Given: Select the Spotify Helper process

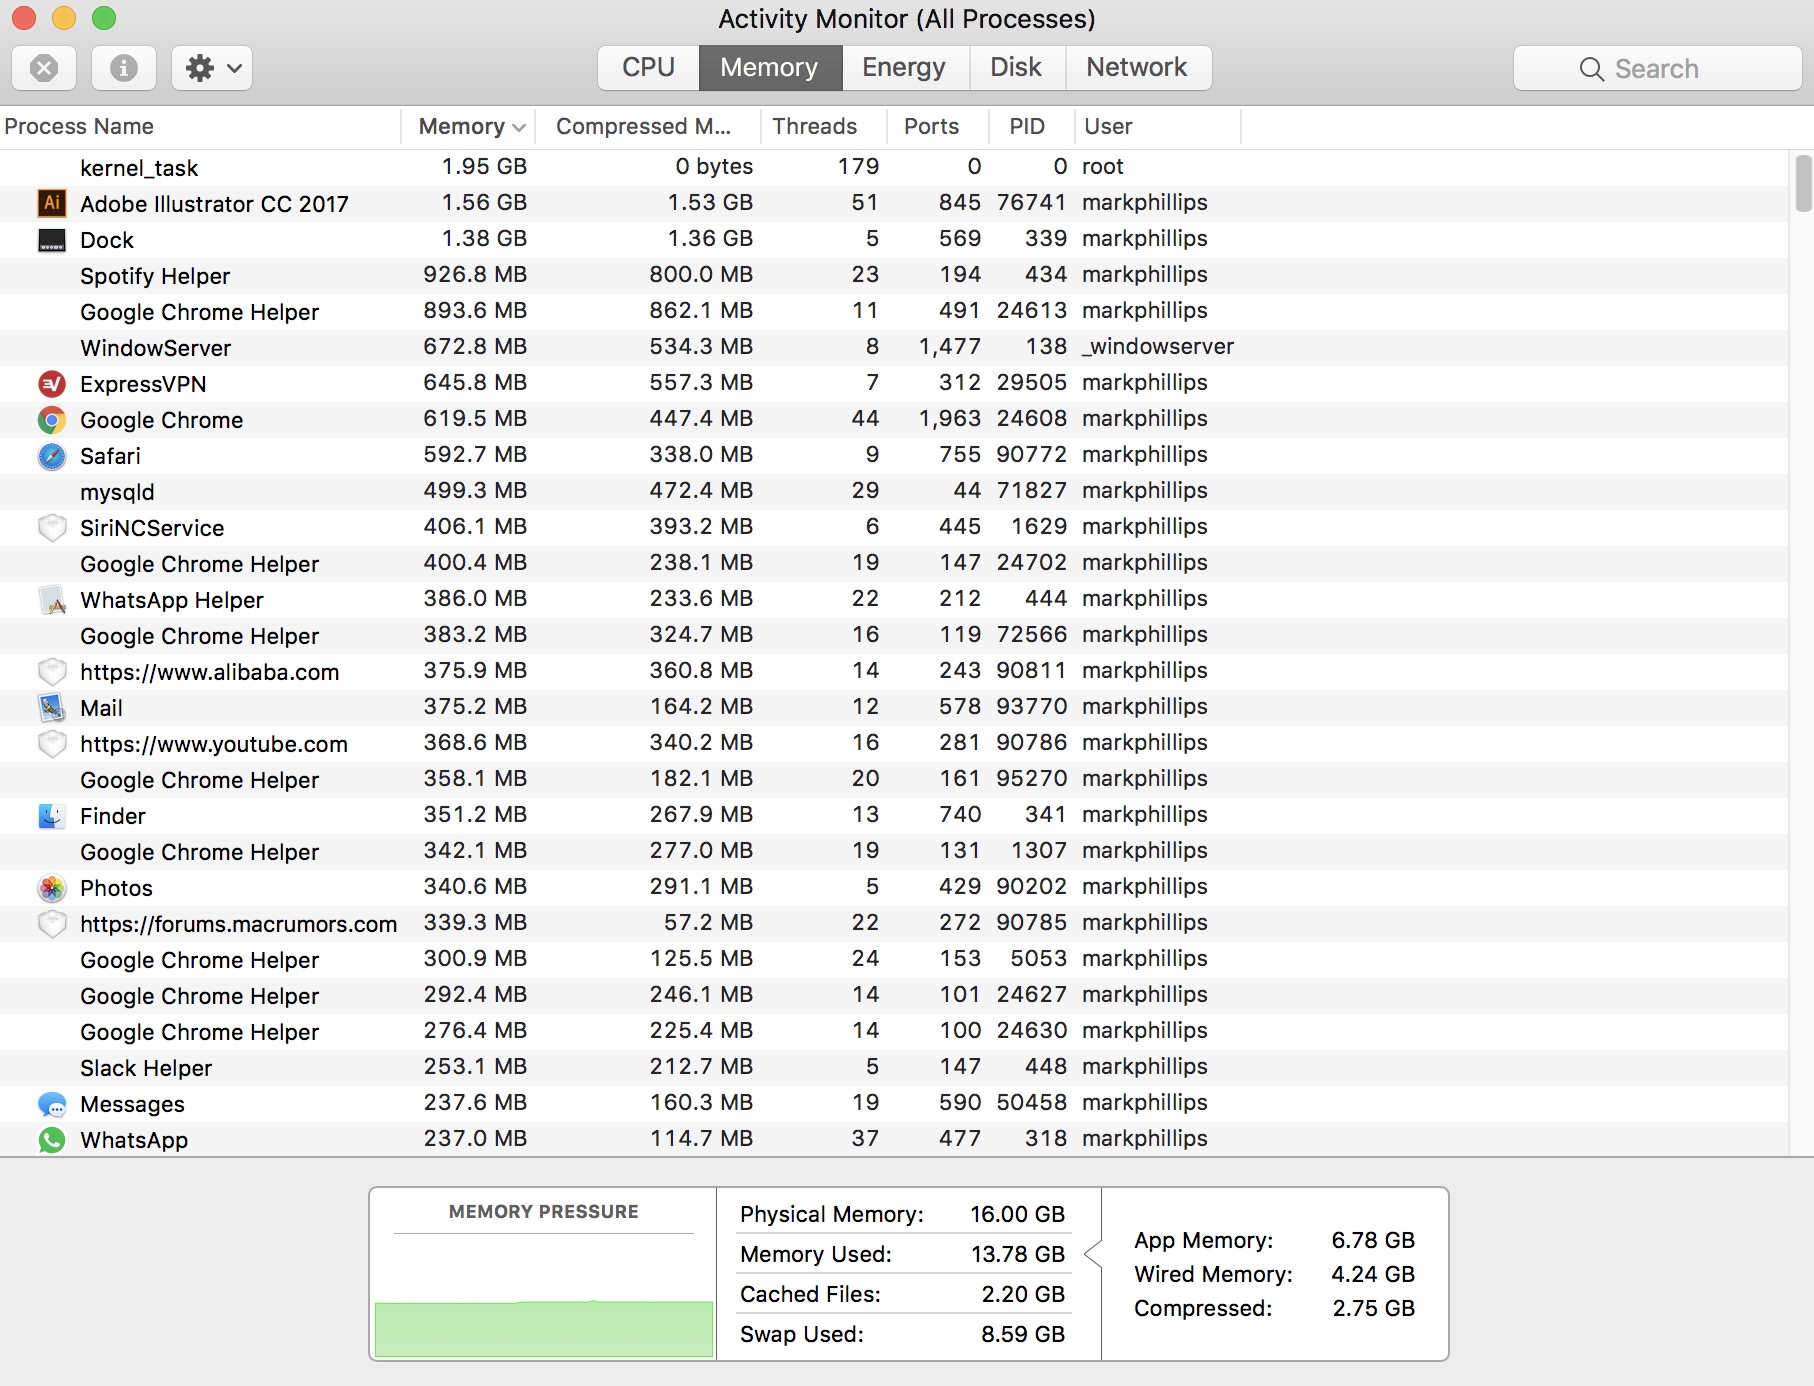Looking at the screenshot, I should click(894, 275).
